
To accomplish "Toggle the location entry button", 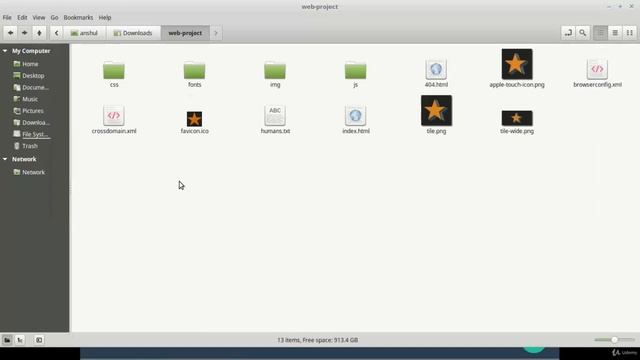I will coord(568,33).
